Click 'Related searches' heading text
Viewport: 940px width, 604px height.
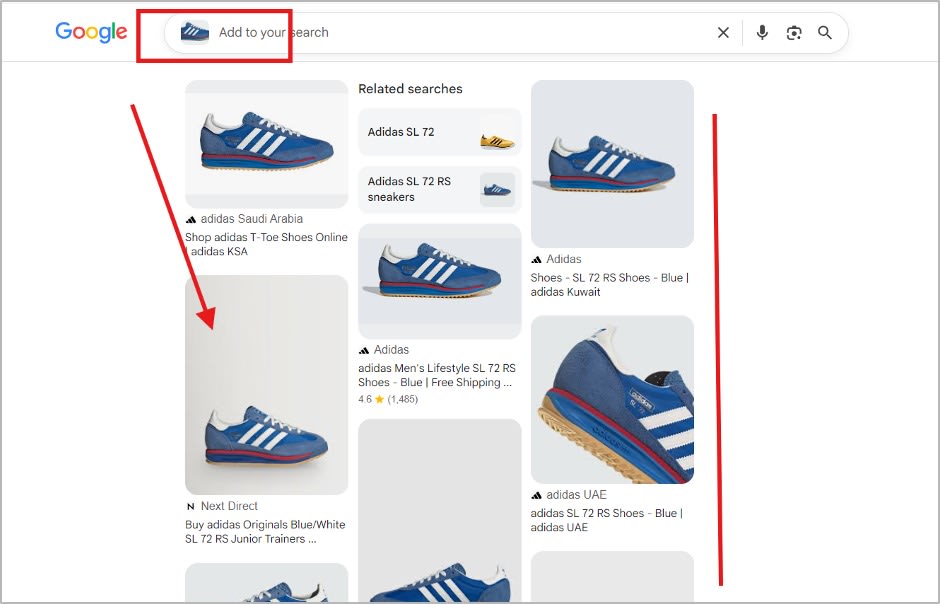point(410,89)
